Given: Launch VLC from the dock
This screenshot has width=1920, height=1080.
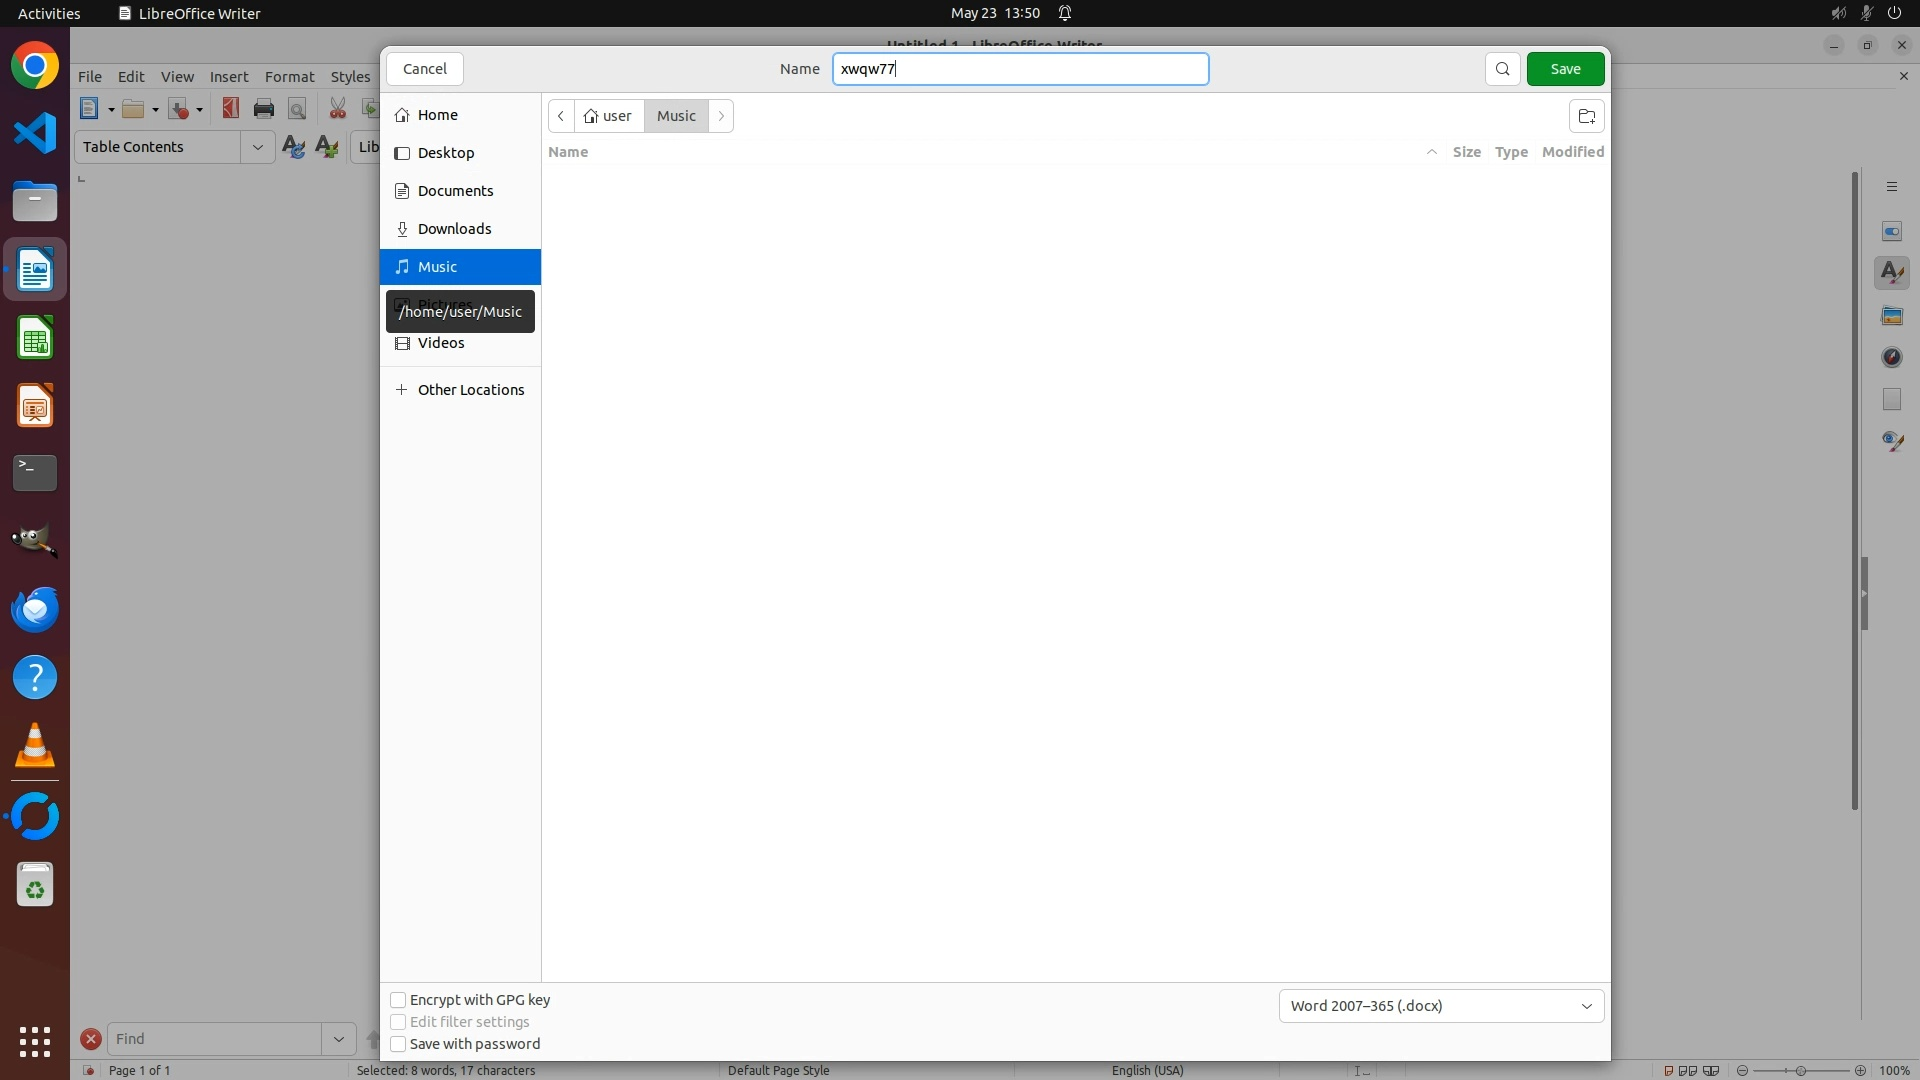Looking at the screenshot, I should tap(35, 746).
